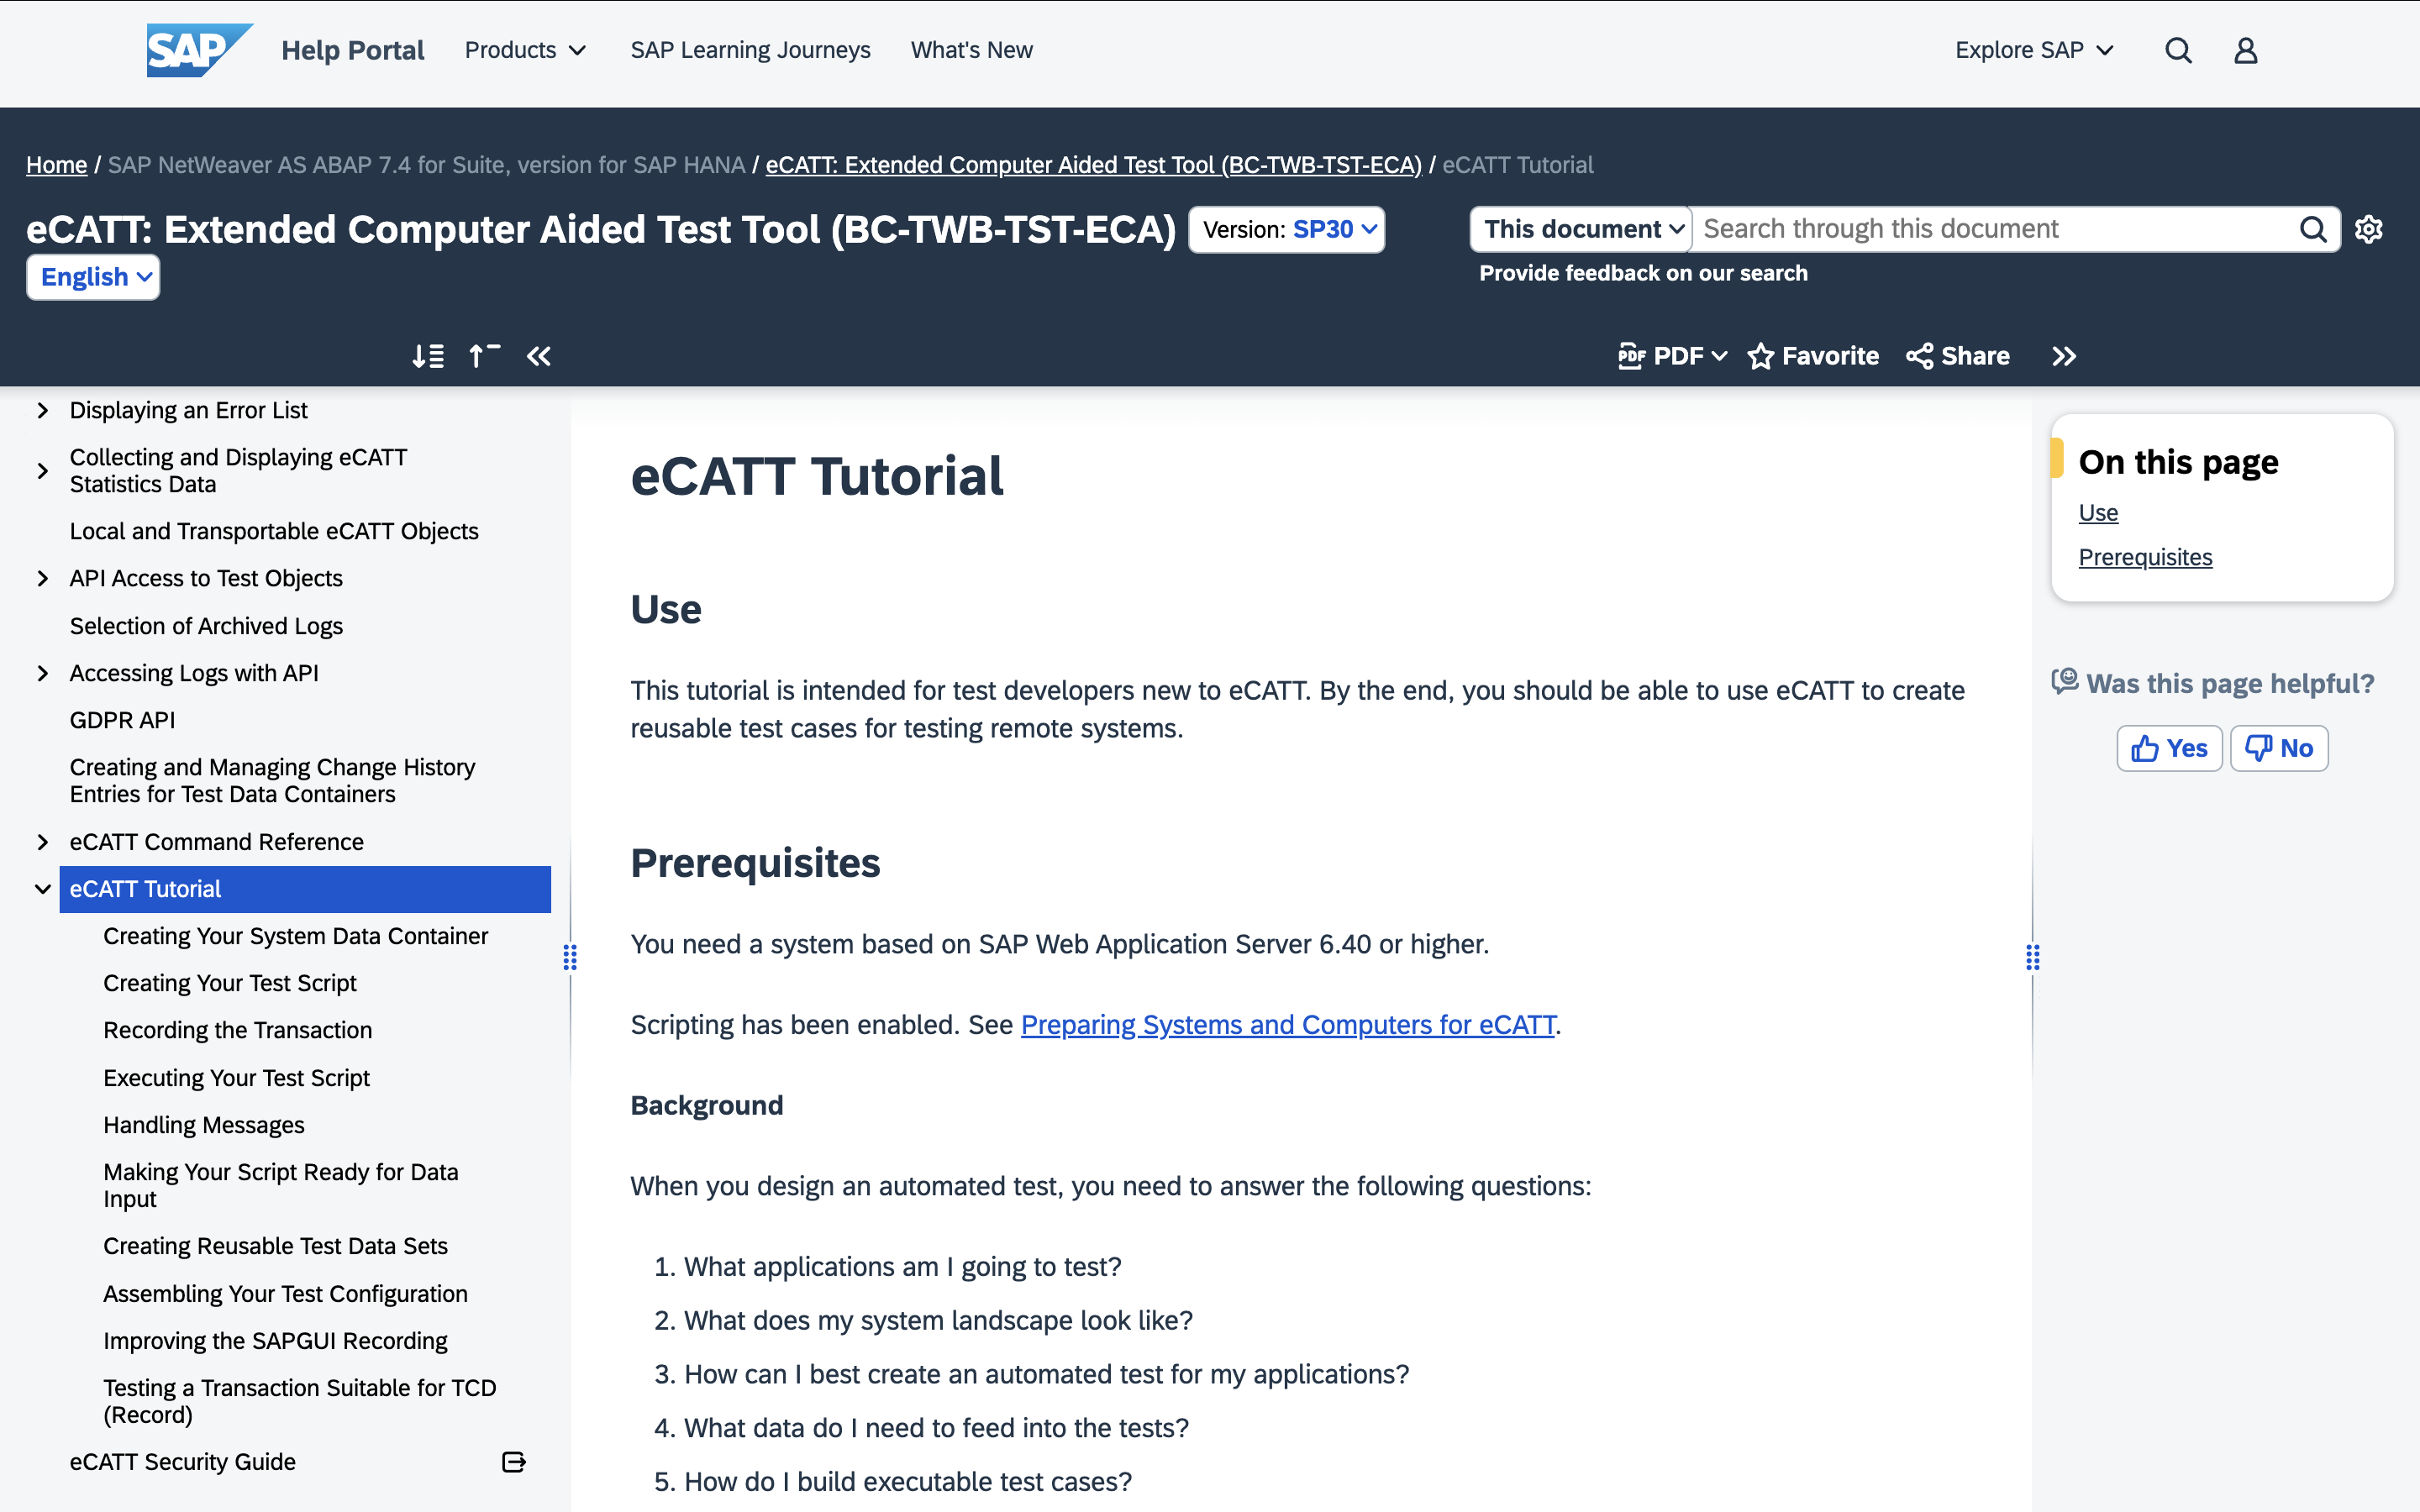Open the Products menu
This screenshot has height=1512, width=2420.
(x=525, y=50)
